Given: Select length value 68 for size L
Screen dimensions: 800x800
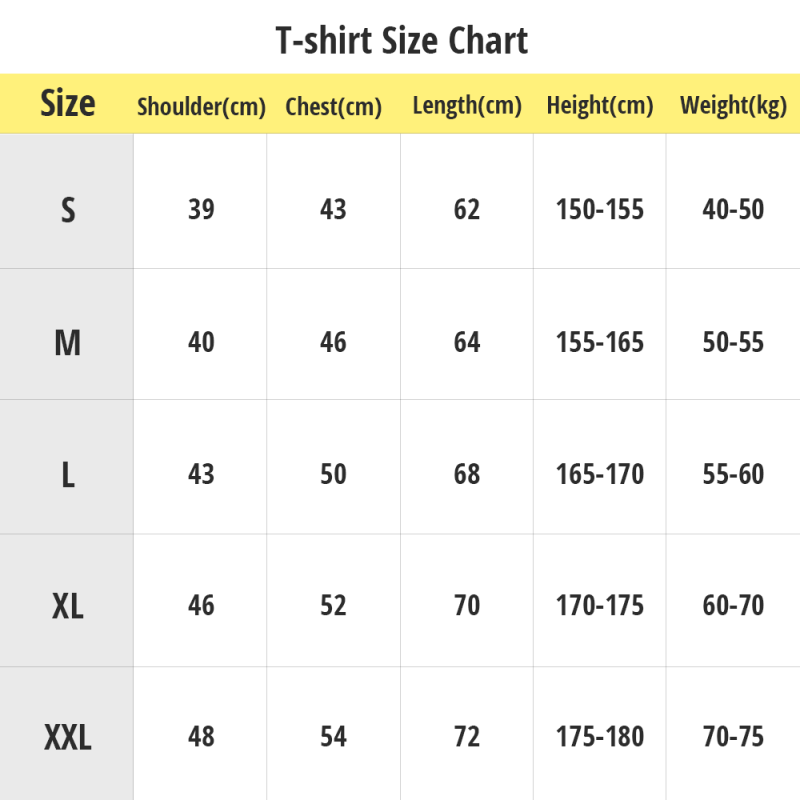Looking at the screenshot, I should click(x=467, y=474).
